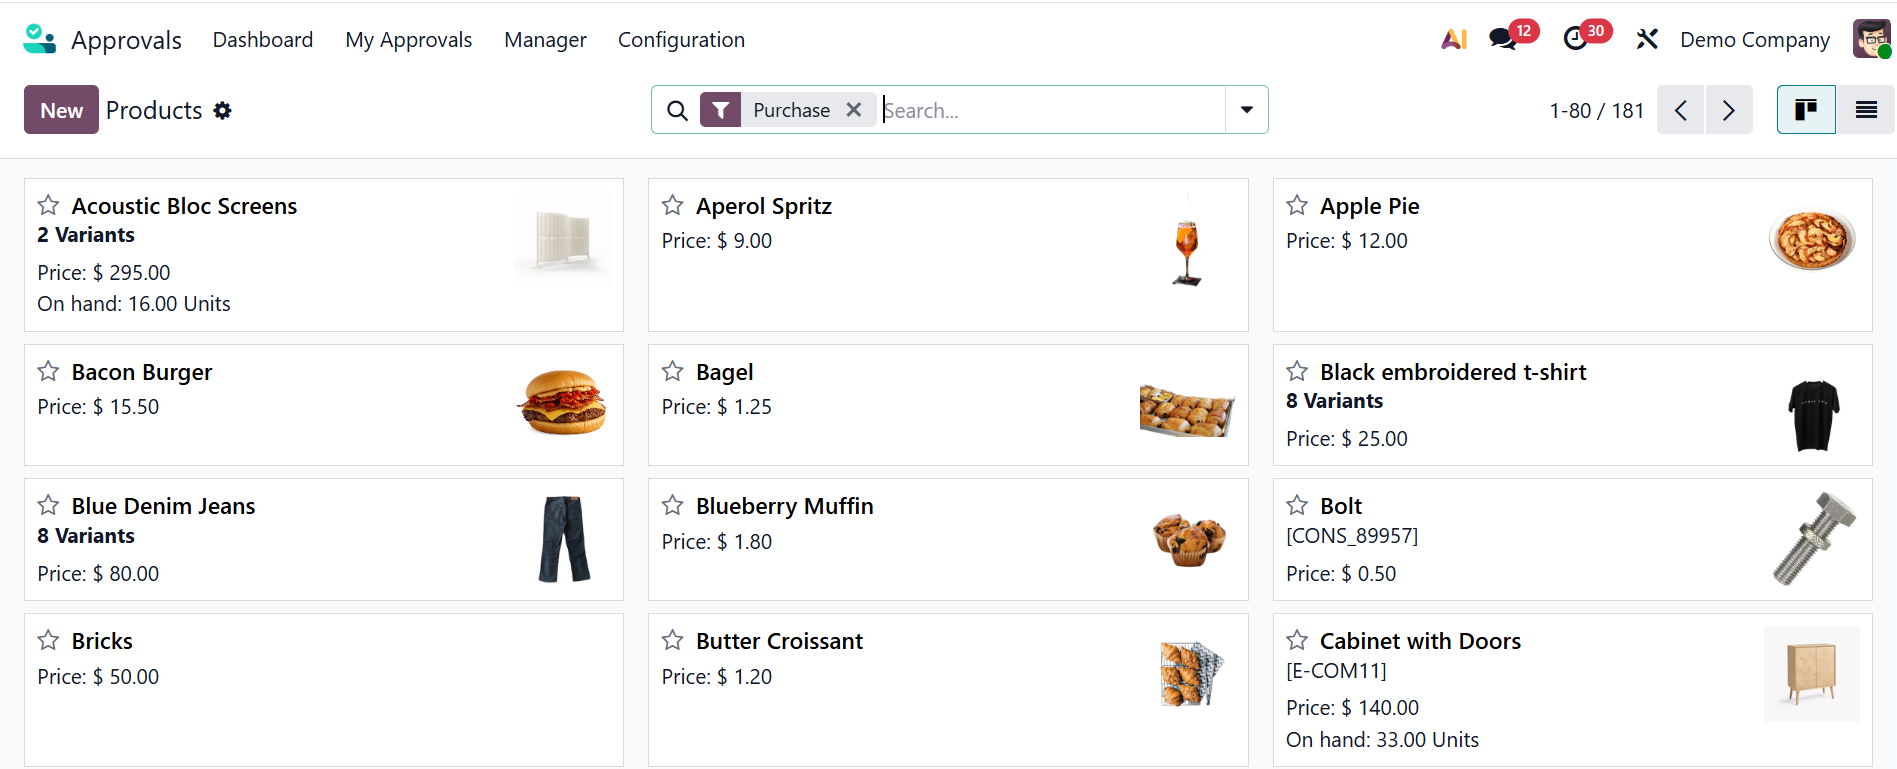
Task: Toggle the favorite star on Bacon Burger
Action: (x=48, y=372)
